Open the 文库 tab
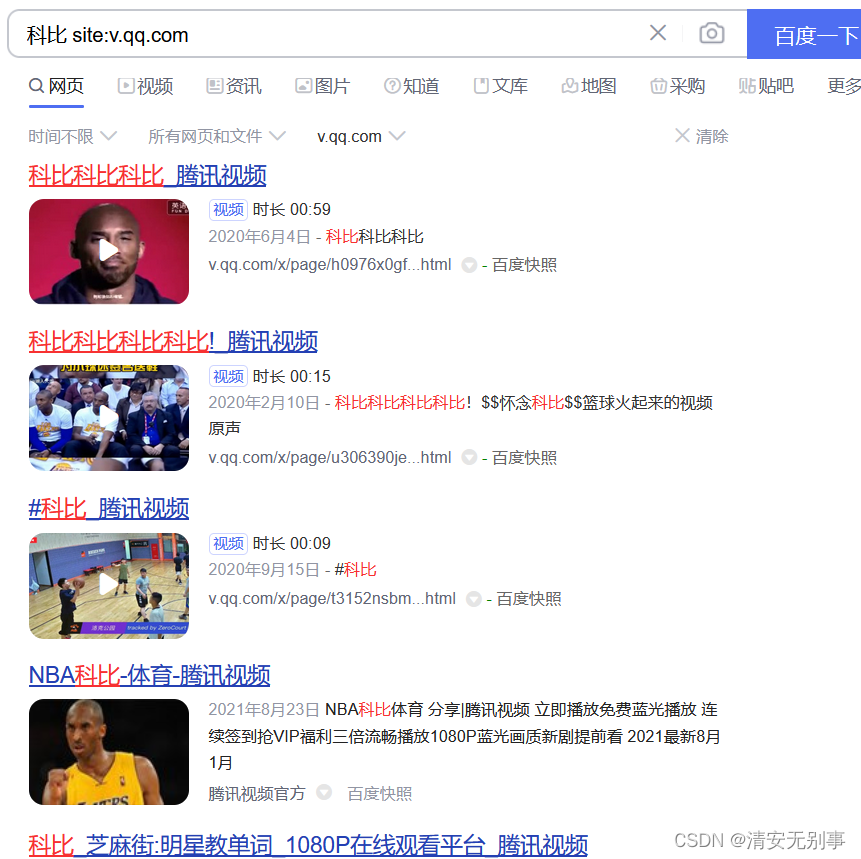The width and height of the screenshot is (861, 859). click(x=501, y=86)
